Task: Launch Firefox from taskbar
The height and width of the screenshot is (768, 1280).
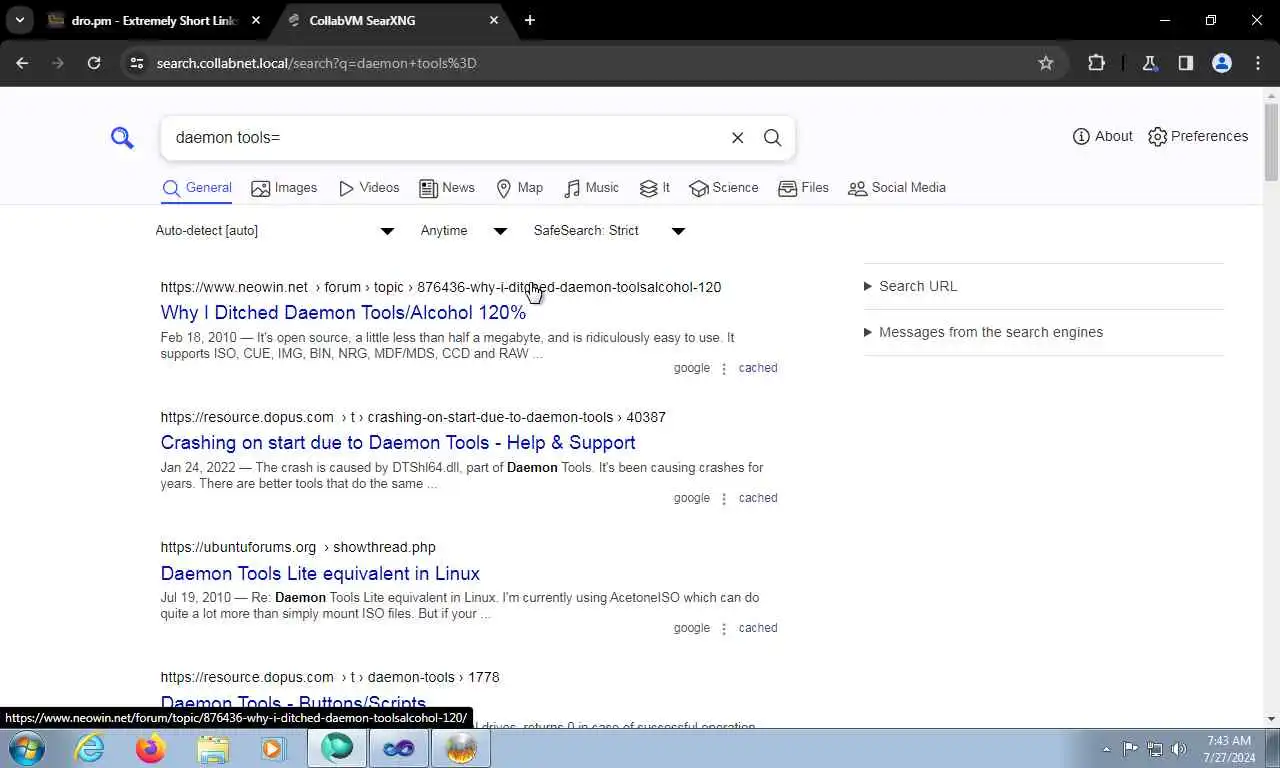Action: tap(151, 748)
